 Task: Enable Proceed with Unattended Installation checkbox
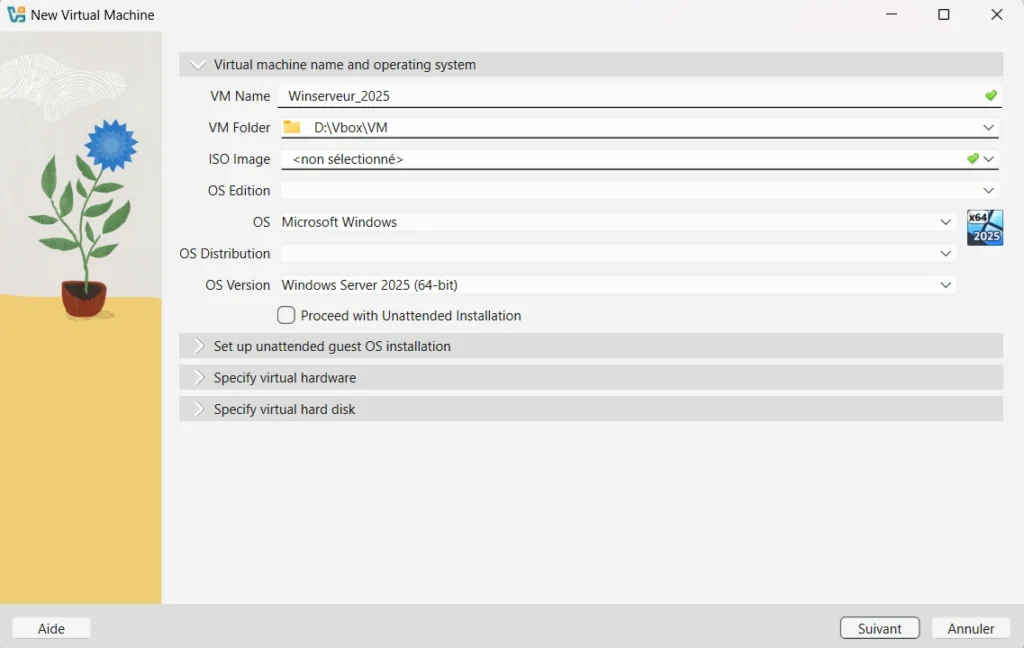point(286,316)
